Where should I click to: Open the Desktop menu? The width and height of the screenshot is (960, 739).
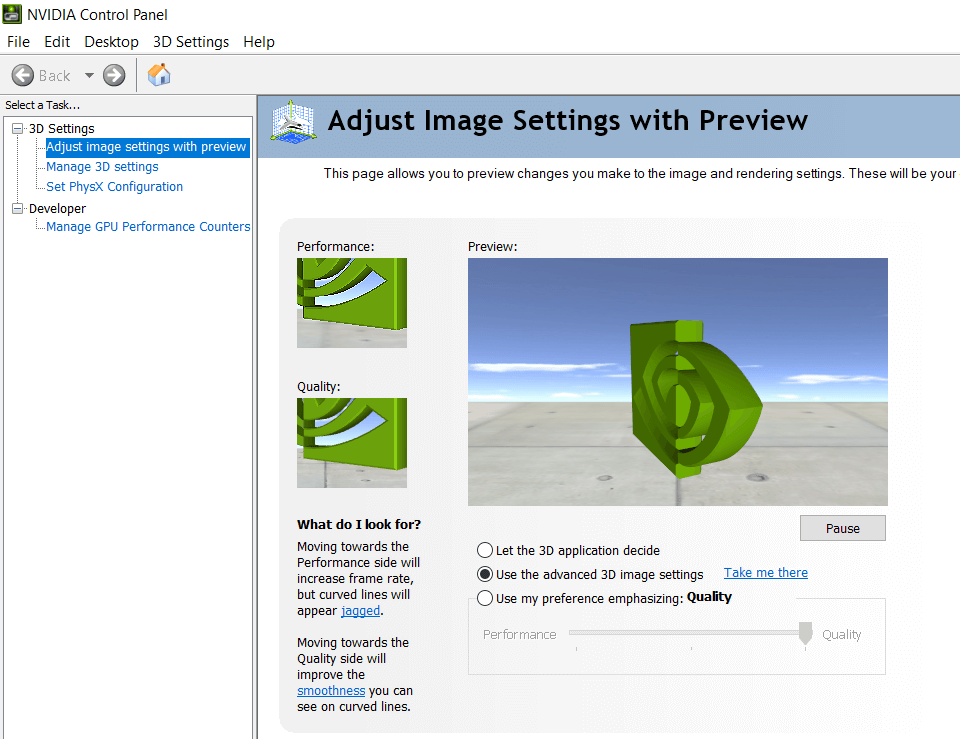pos(111,42)
